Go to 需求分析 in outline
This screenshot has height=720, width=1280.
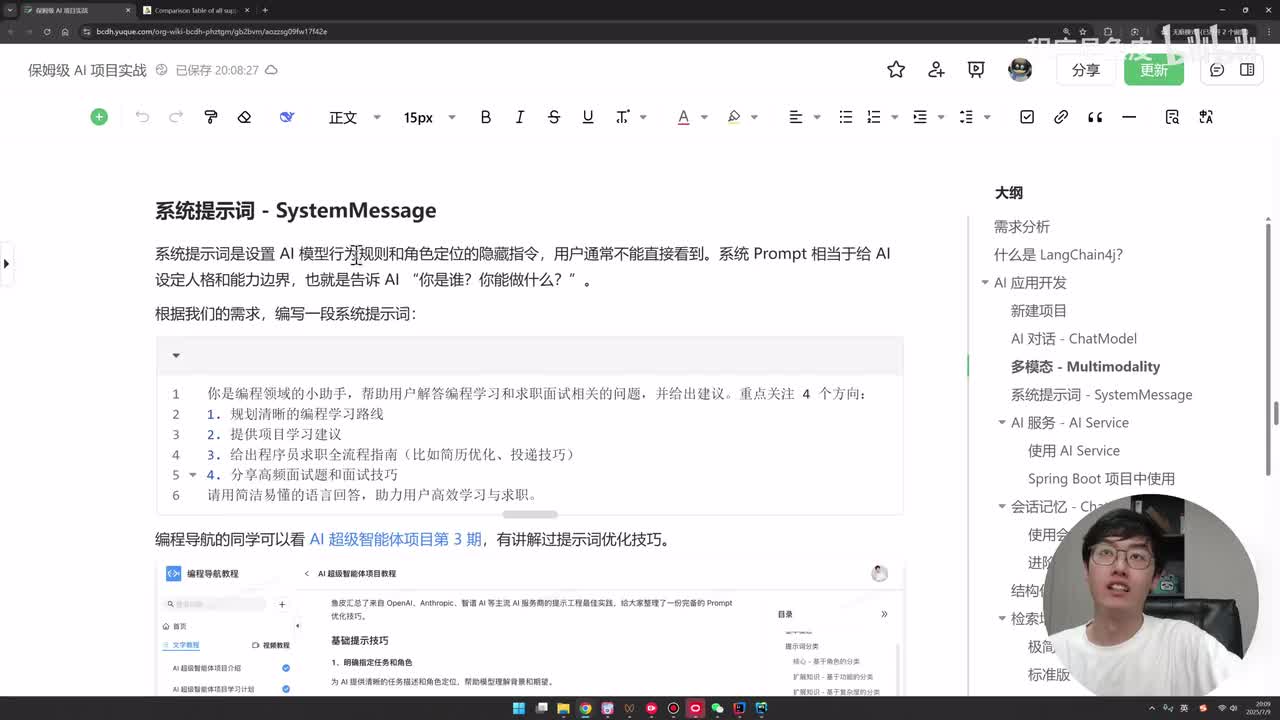tap(1022, 227)
